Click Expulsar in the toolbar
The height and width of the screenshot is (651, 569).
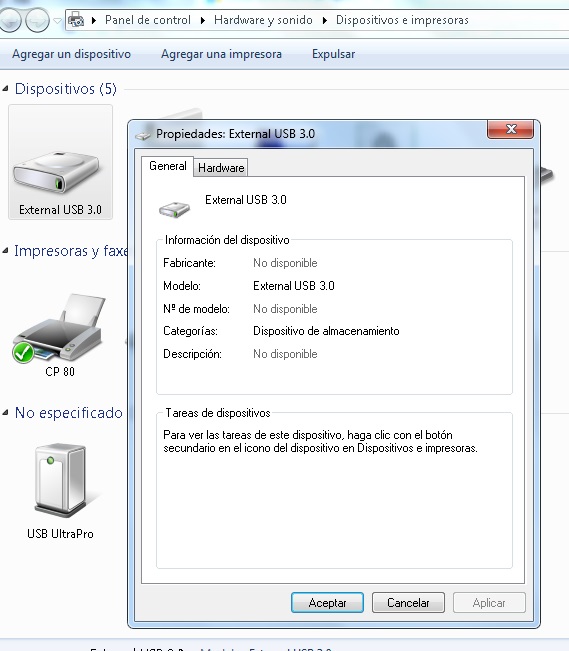point(334,54)
